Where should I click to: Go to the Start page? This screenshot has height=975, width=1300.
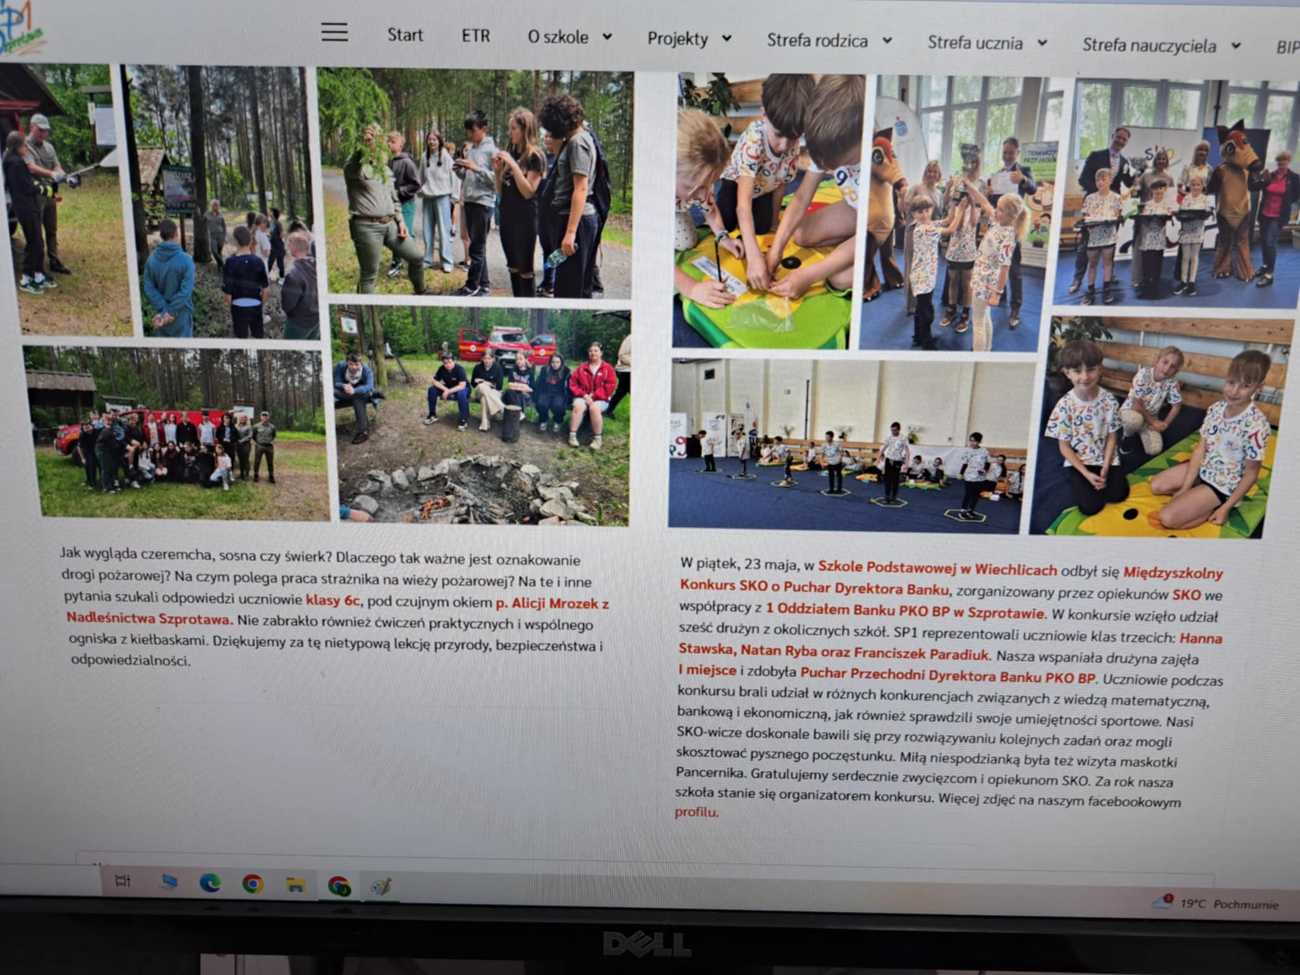405,35
